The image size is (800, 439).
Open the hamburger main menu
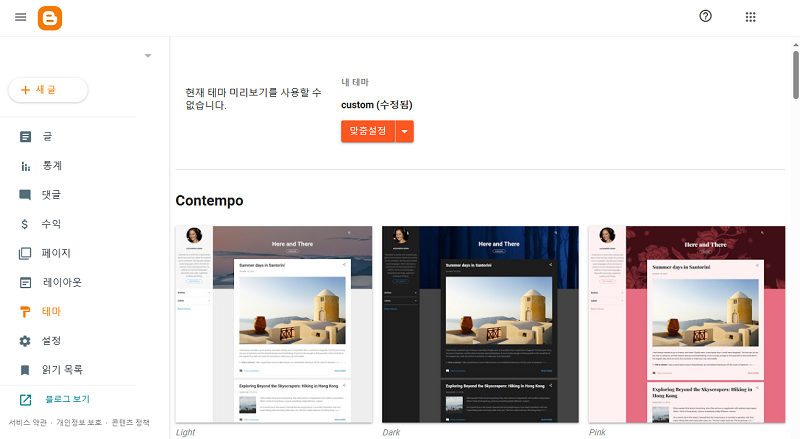[x=20, y=17]
